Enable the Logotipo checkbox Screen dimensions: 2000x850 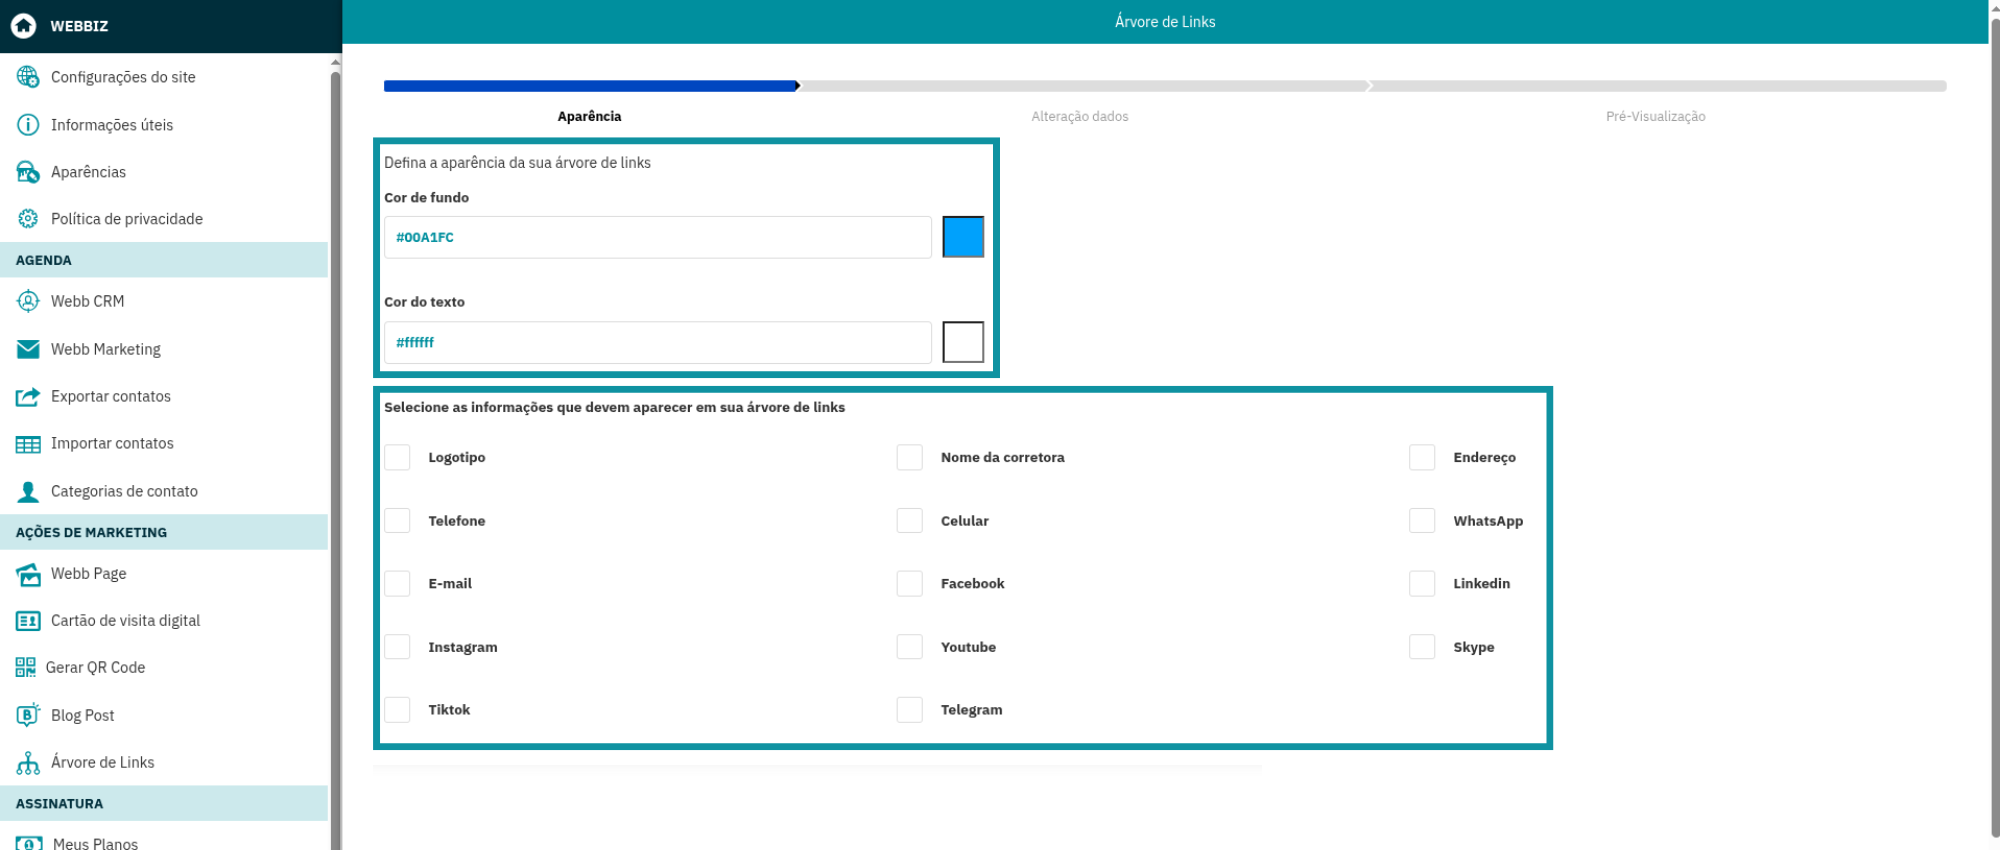click(397, 457)
